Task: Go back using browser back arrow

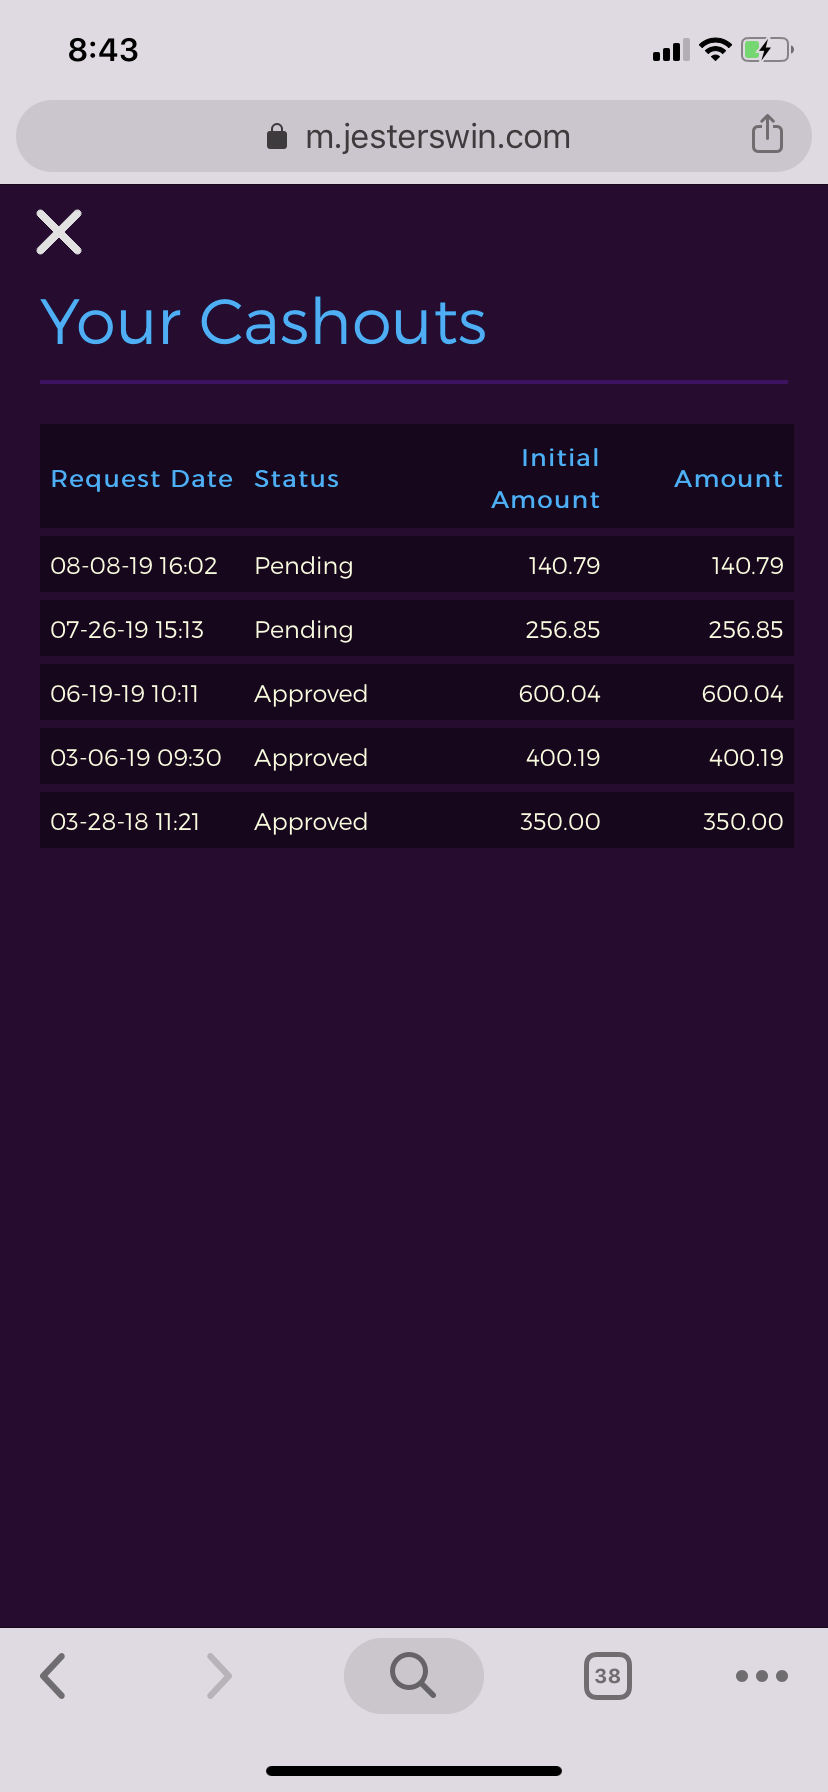Action: click(x=53, y=1675)
